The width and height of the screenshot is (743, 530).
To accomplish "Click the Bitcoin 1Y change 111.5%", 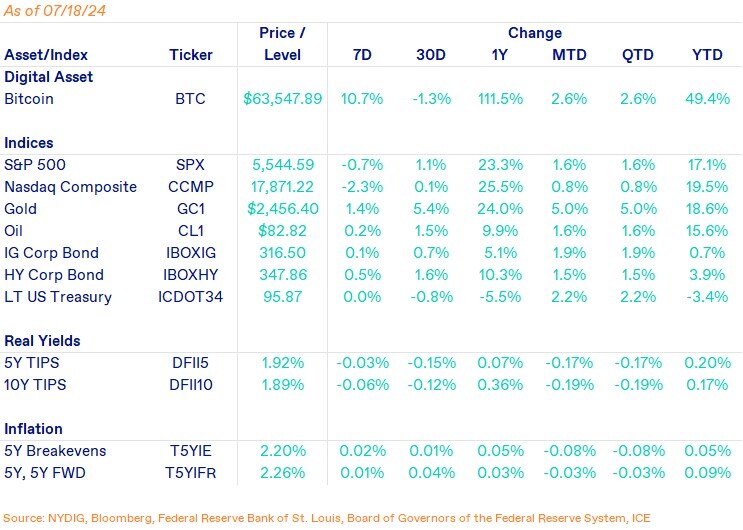I will coord(500,99).
